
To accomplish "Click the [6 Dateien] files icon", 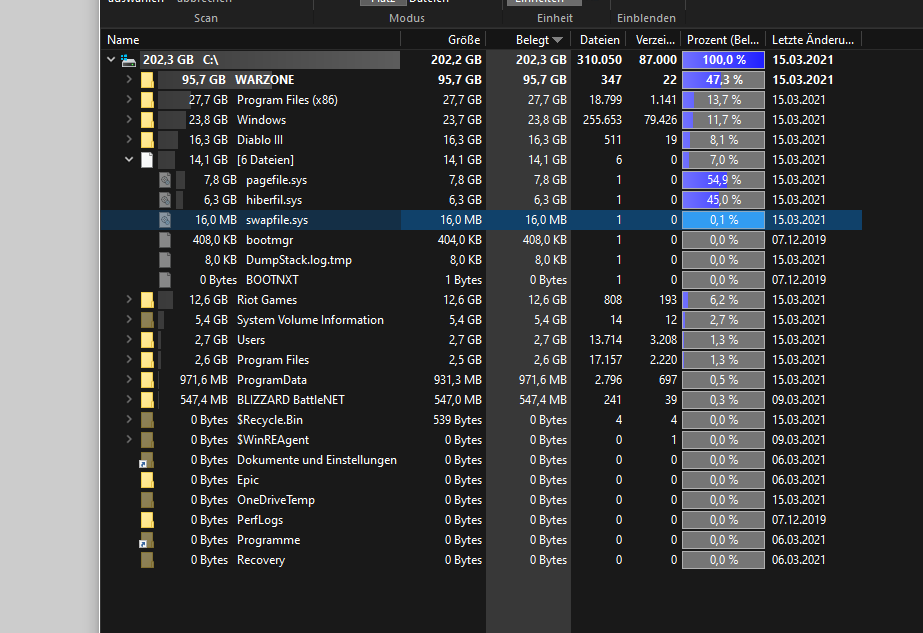I will [x=147, y=160].
